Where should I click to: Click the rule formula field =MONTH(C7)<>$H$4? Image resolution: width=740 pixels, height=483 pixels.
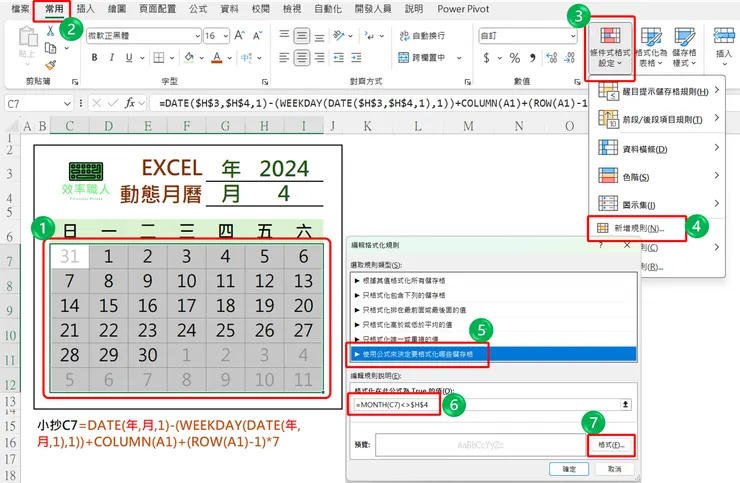(486, 405)
